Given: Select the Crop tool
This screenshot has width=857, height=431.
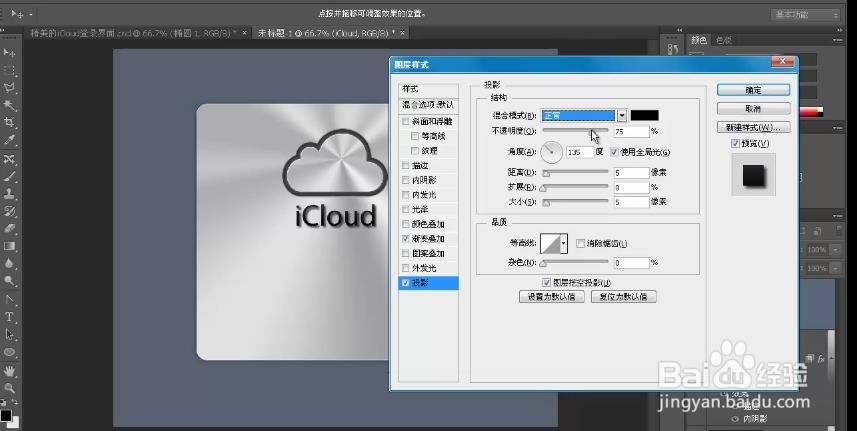Looking at the screenshot, I should pyautogui.click(x=9, y=122).
